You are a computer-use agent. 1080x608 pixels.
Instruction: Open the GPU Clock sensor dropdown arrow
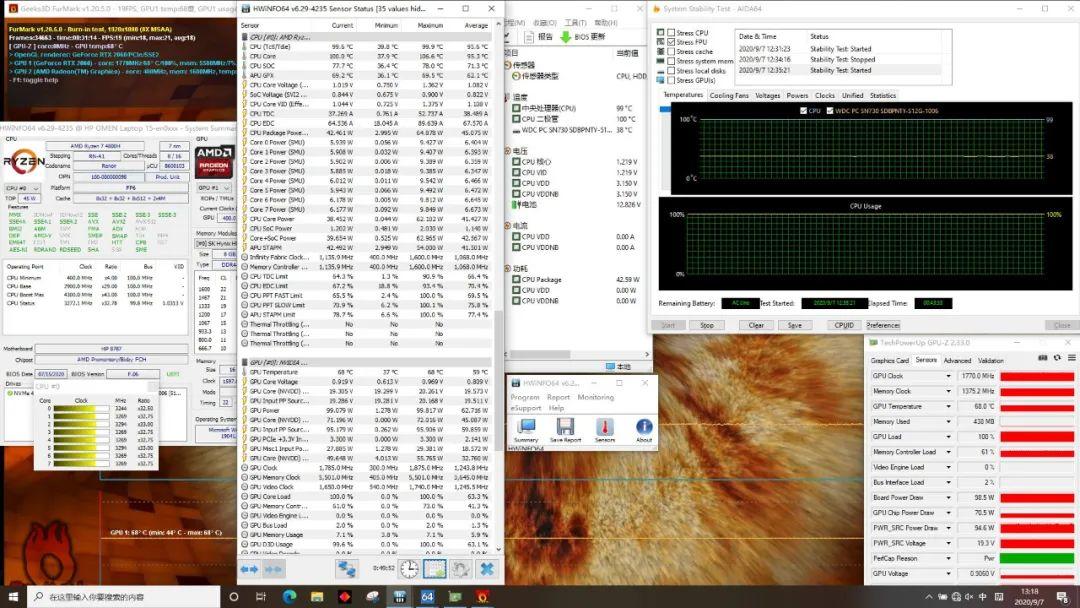pos(949,377)
